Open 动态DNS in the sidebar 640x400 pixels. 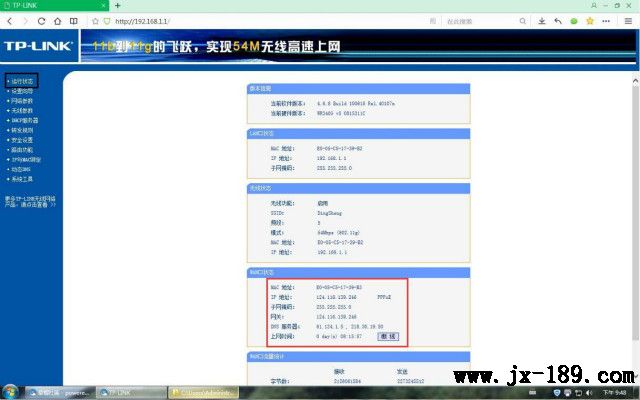[x=20, y=169]
